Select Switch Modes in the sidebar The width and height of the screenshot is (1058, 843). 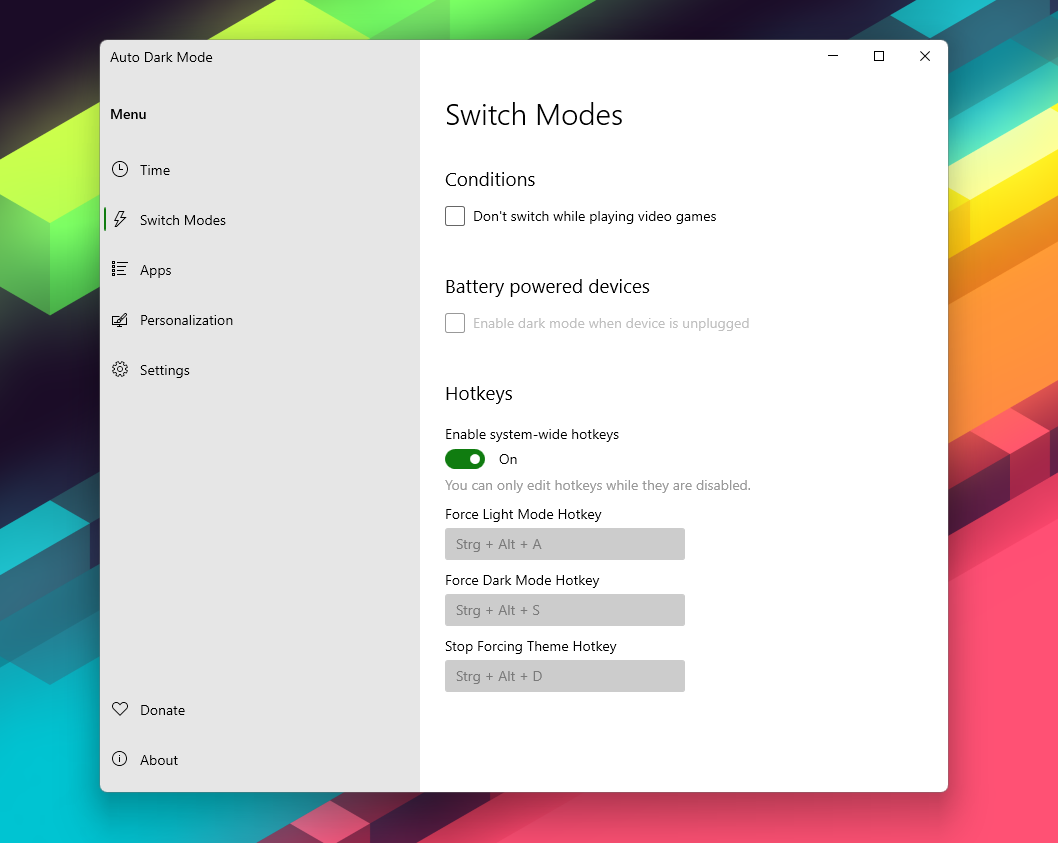[260, 220]
